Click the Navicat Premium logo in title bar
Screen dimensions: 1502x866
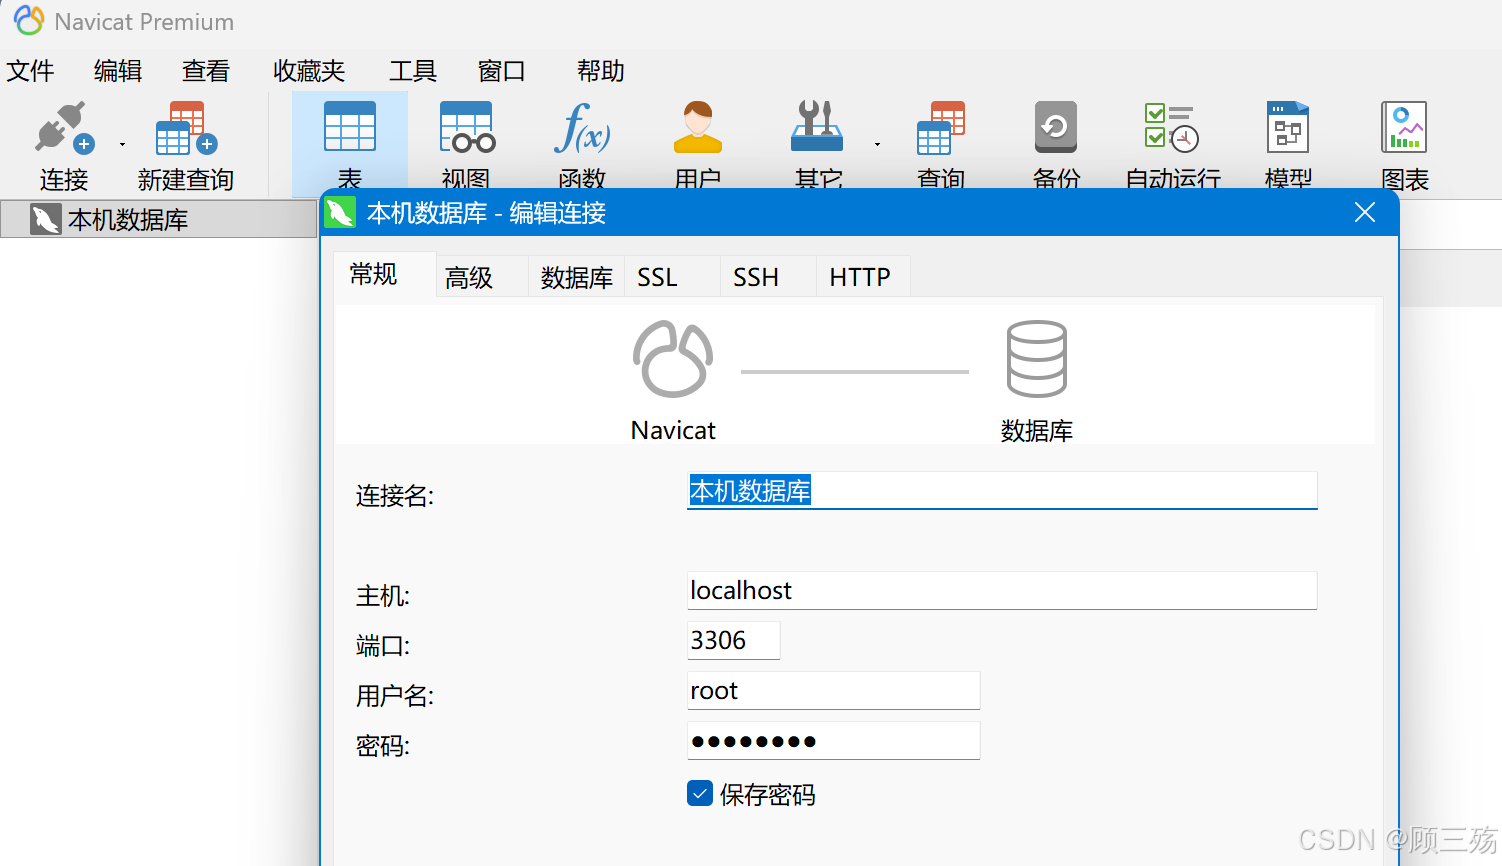(x=28, y=20)
